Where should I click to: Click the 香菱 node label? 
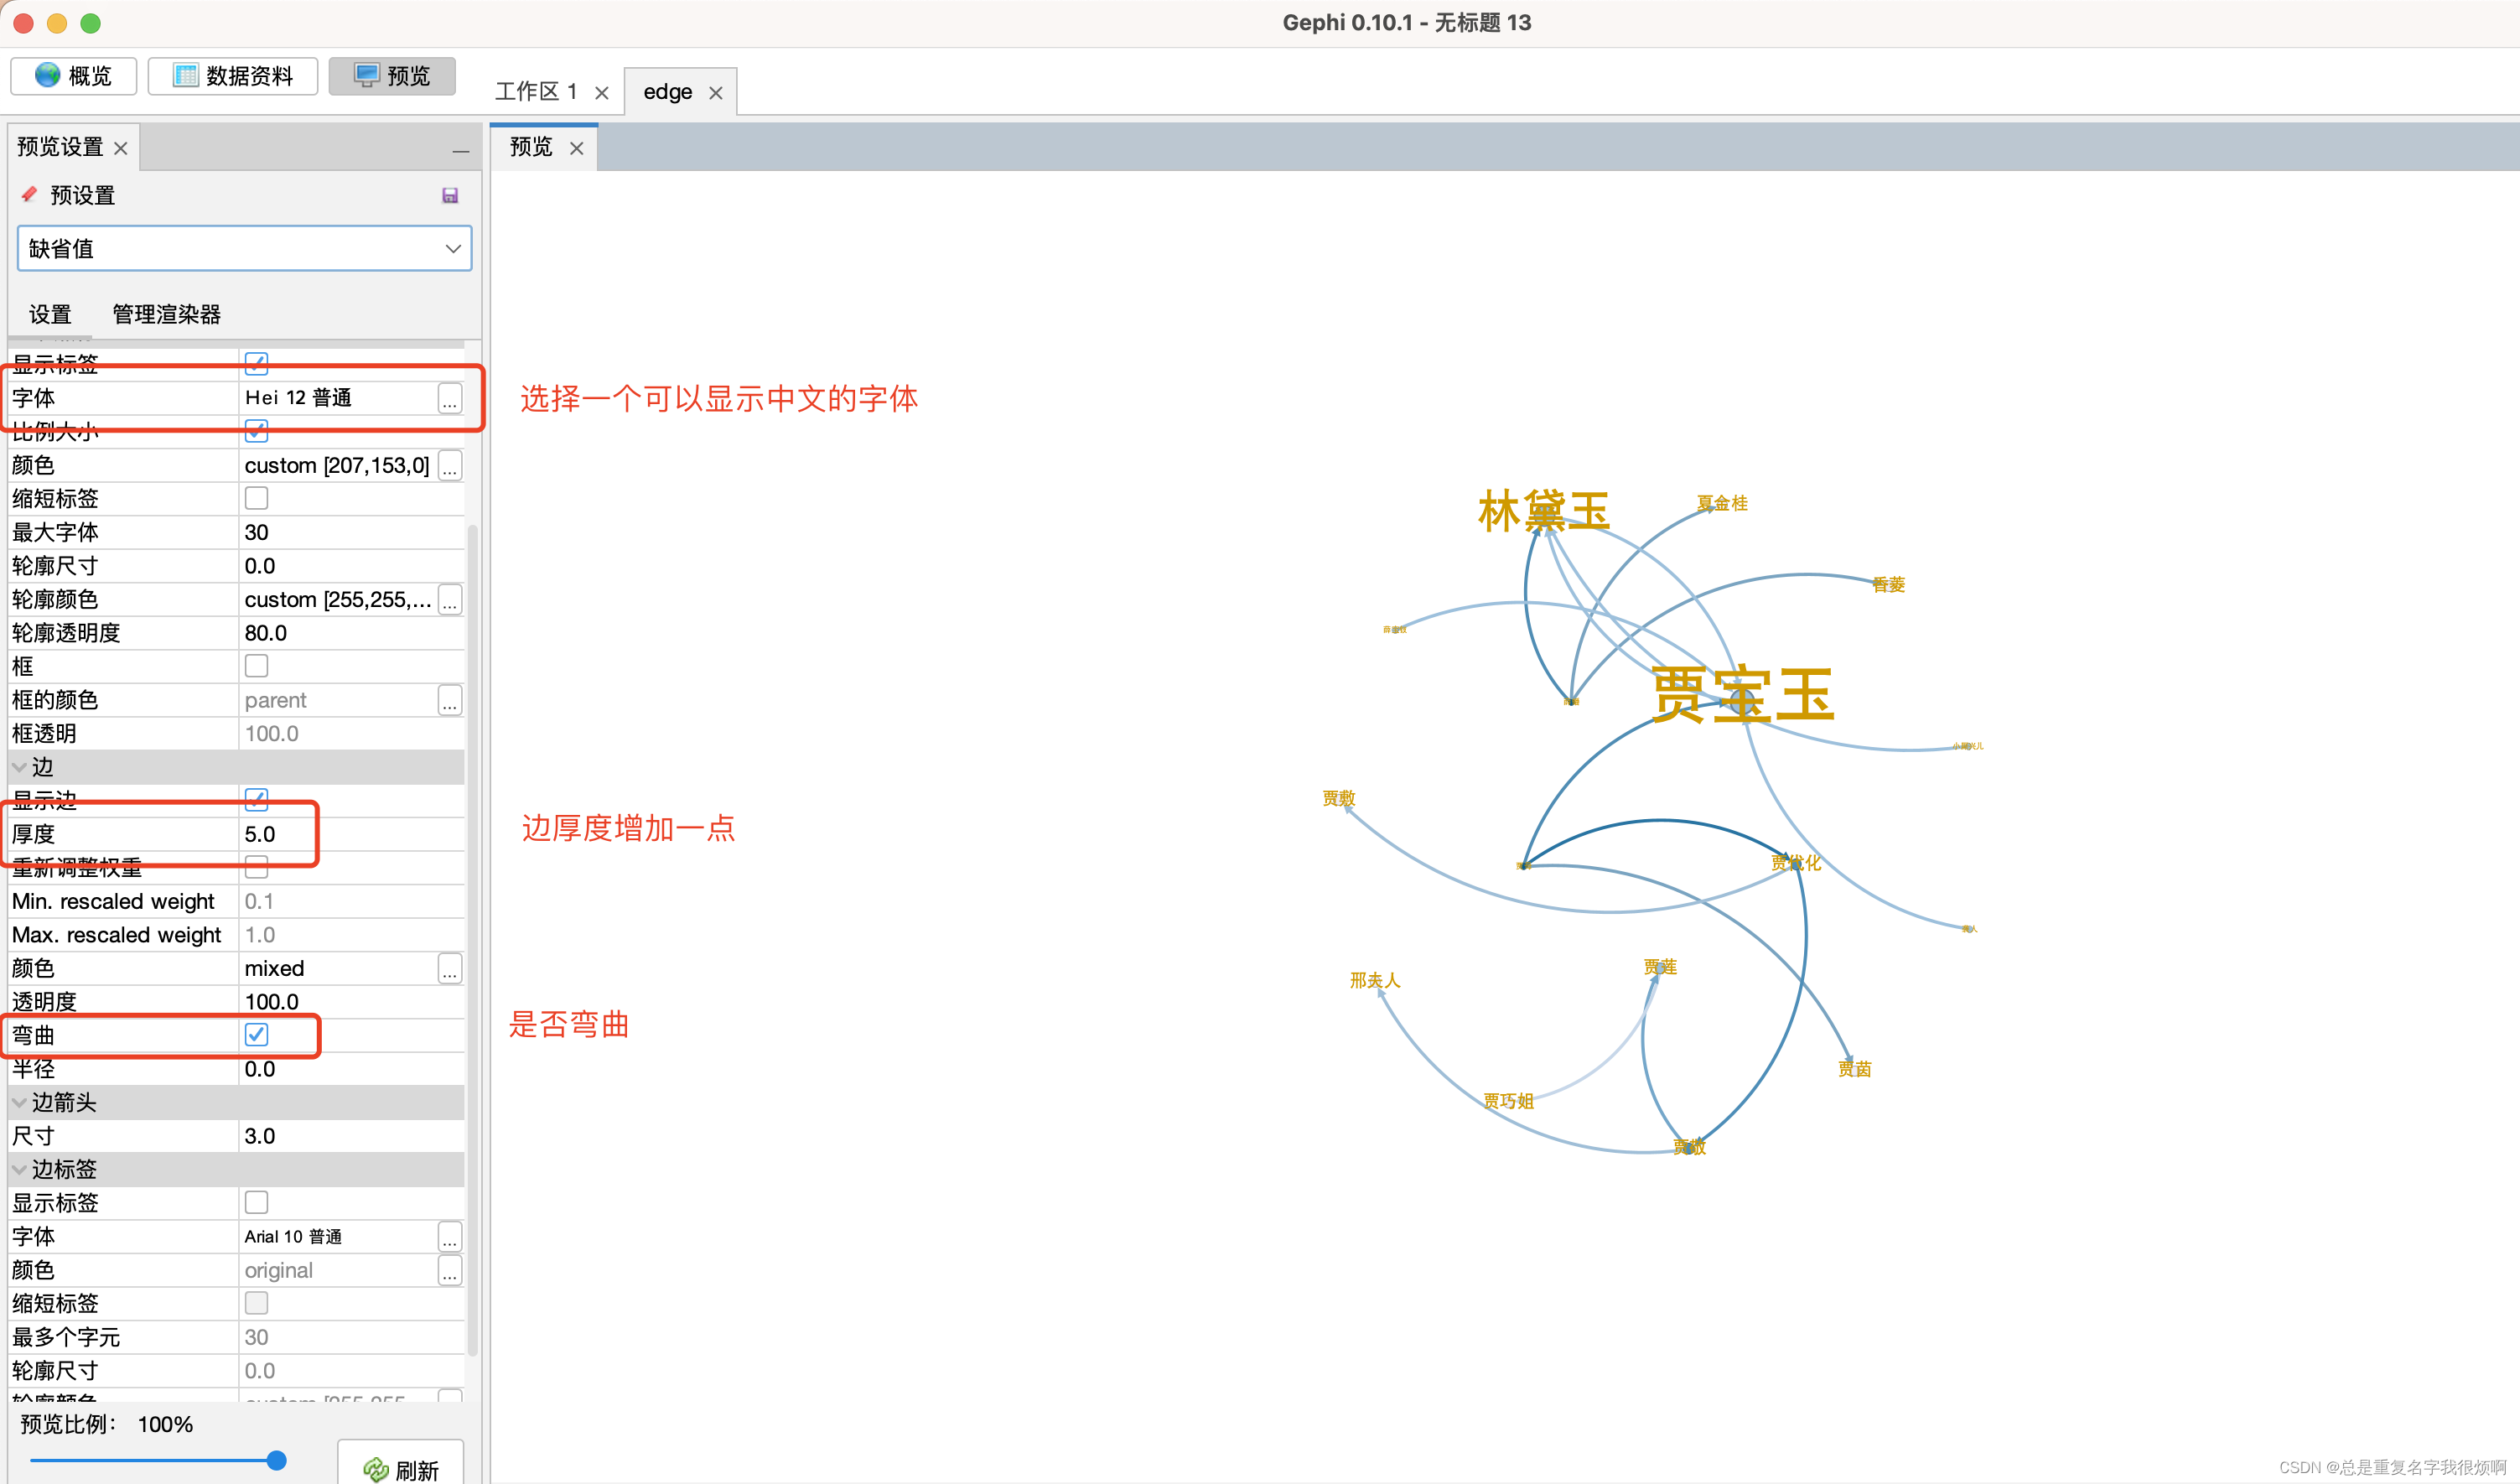[1889, 584]
